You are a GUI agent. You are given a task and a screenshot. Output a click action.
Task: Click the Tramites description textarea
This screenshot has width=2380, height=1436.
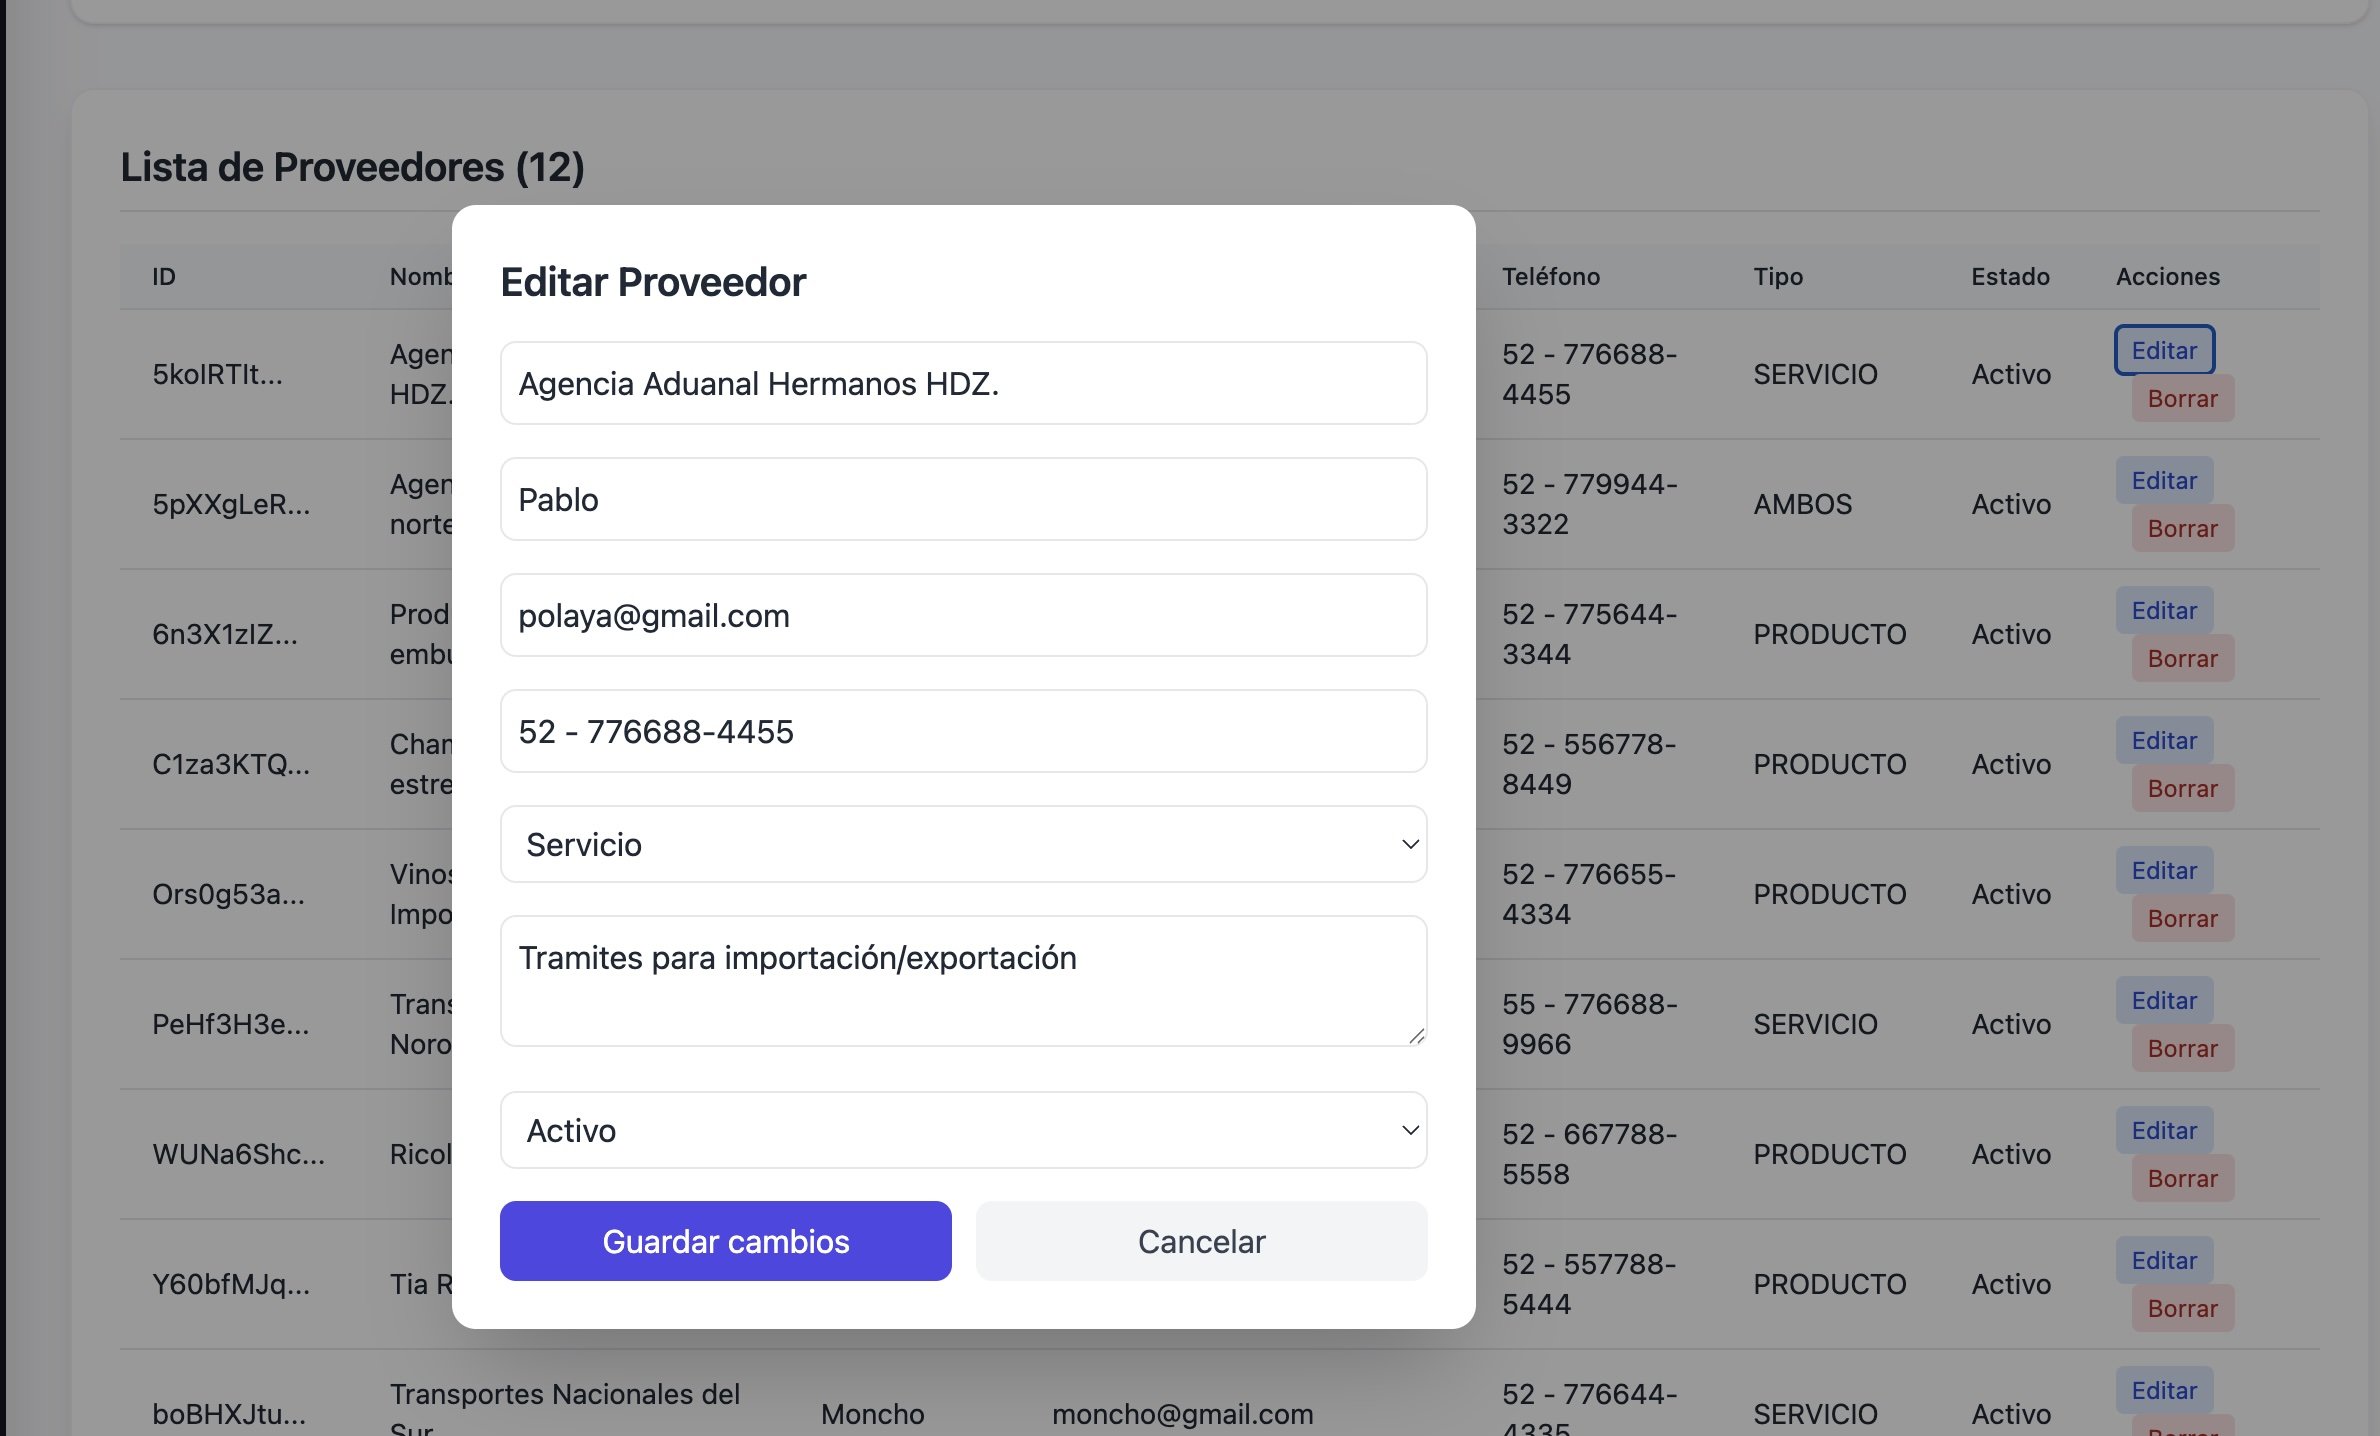pyautogui.click(x=963, y=980)
